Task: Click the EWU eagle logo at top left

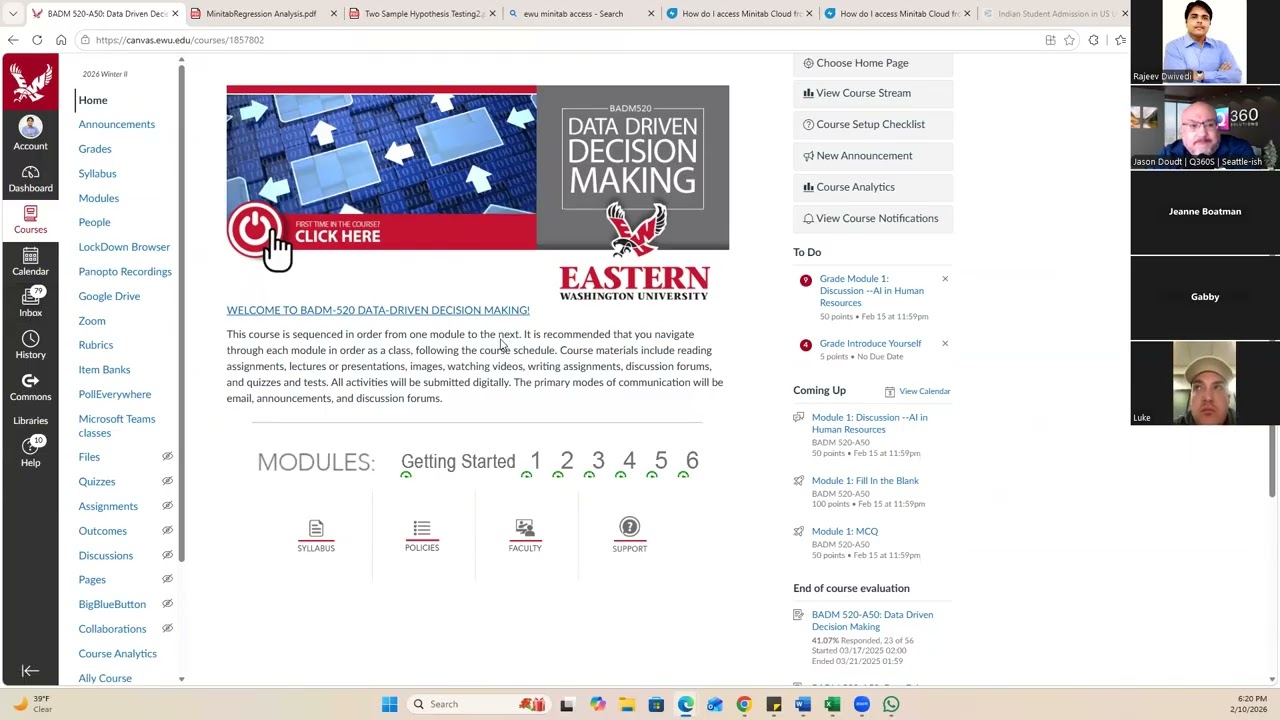Action: tap(30, 82)
